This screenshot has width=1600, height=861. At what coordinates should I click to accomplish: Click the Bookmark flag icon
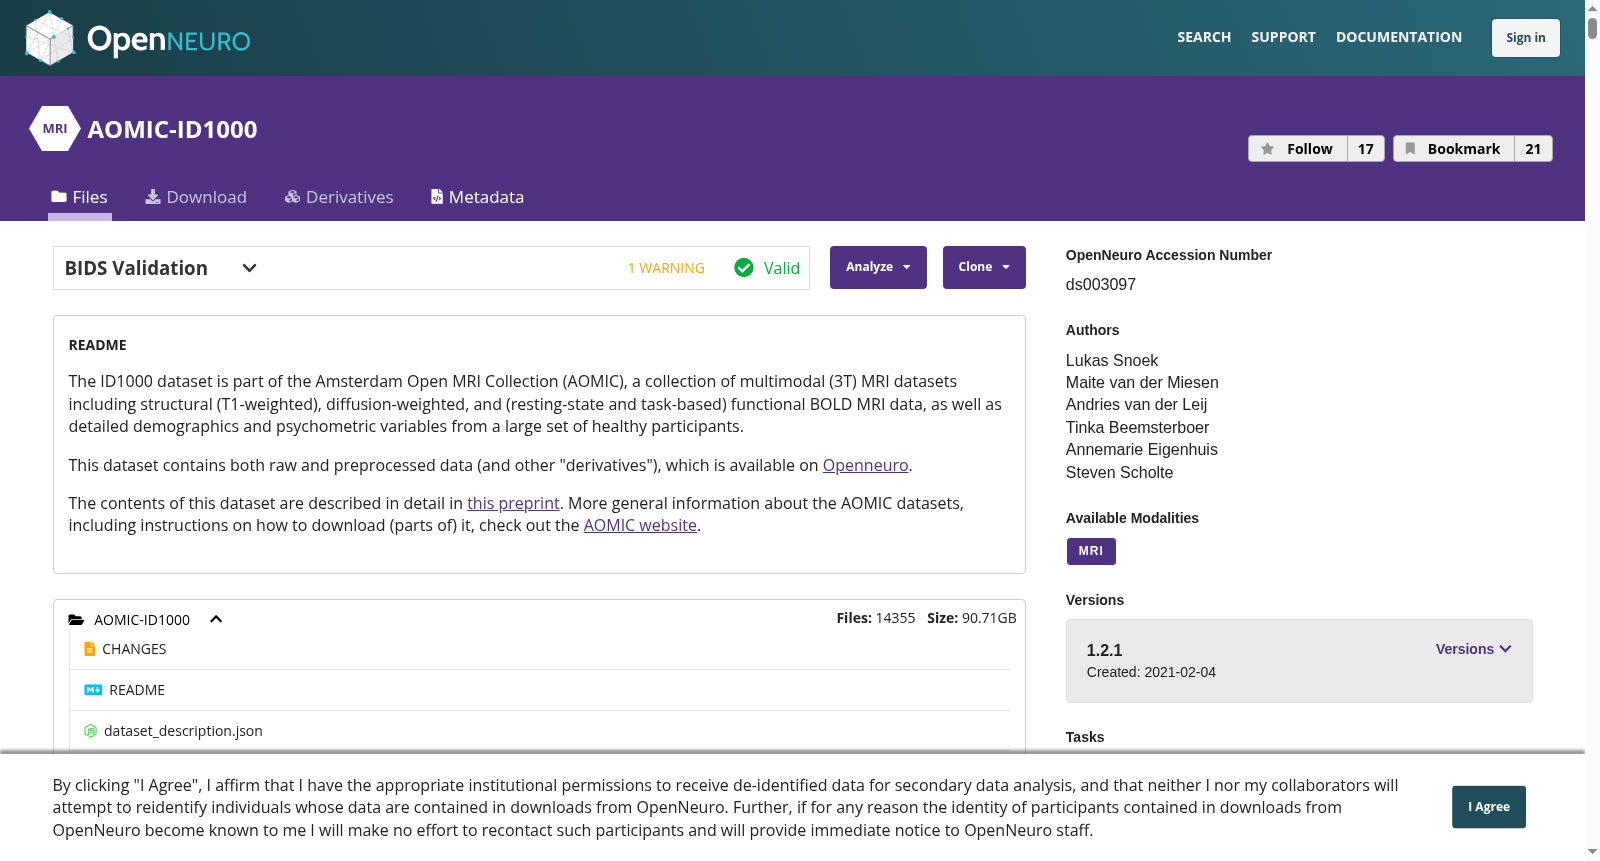1410,149
